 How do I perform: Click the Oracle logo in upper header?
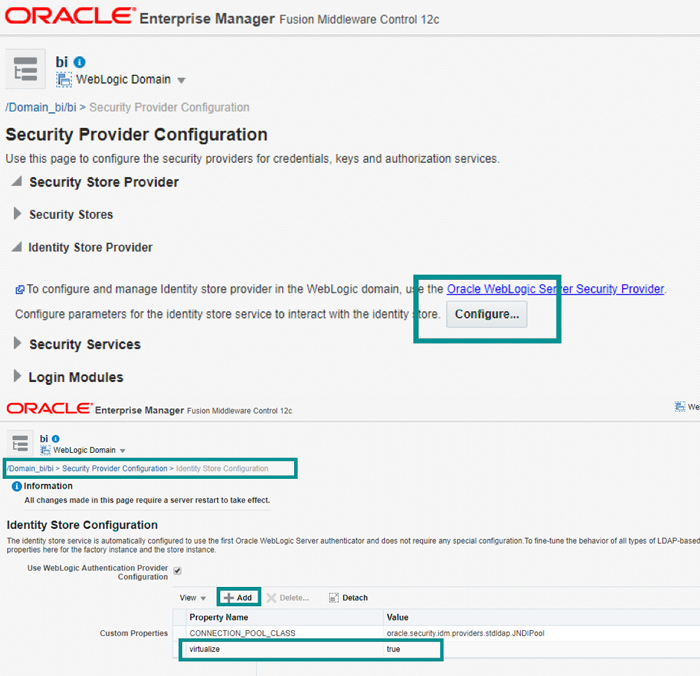coord(70,16)
